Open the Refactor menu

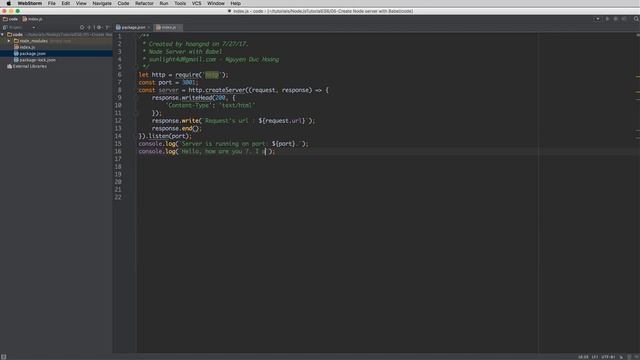coord(144,3)
